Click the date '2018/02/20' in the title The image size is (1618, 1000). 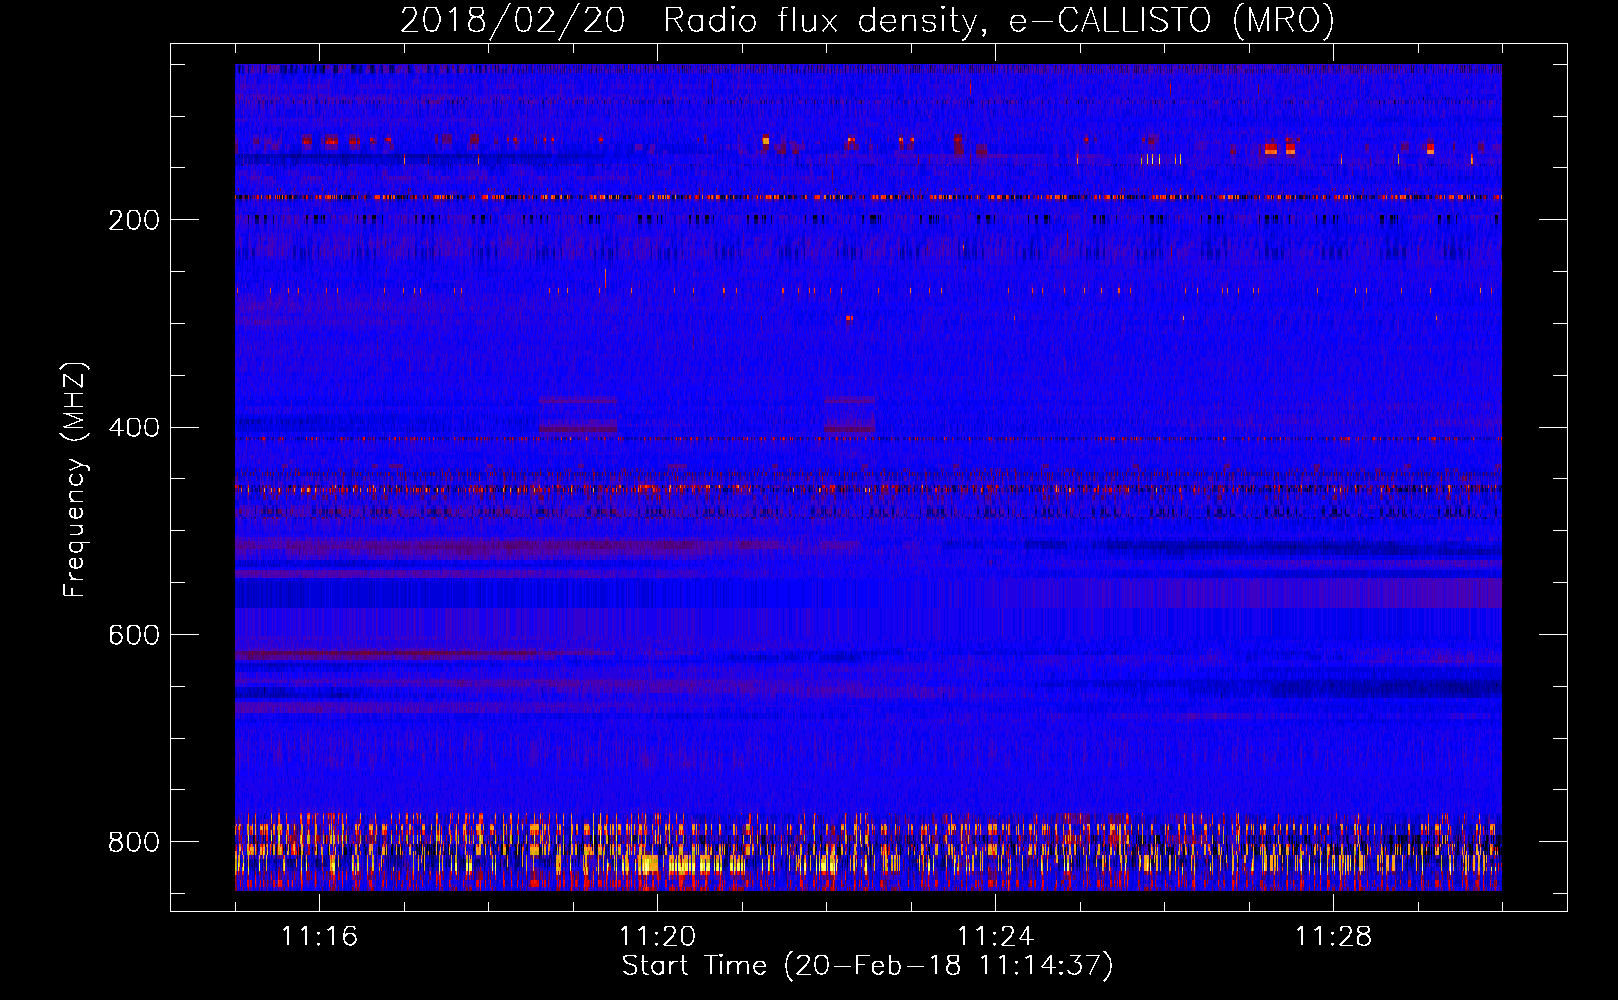click(x=513, y=20)
